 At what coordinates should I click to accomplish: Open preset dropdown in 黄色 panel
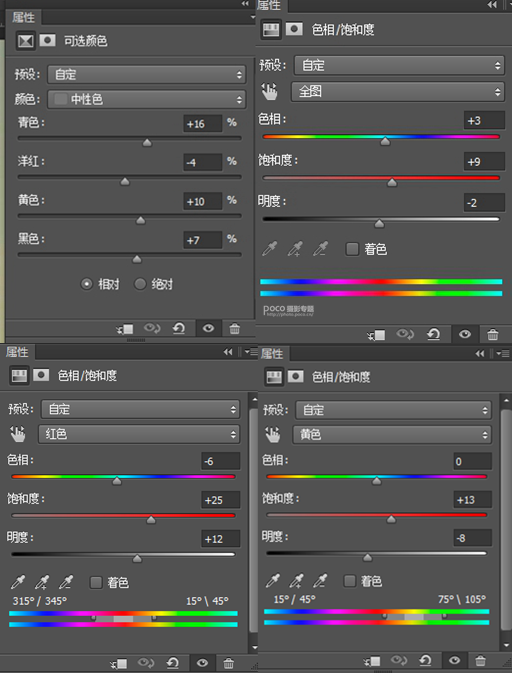[x=393, y=410]
